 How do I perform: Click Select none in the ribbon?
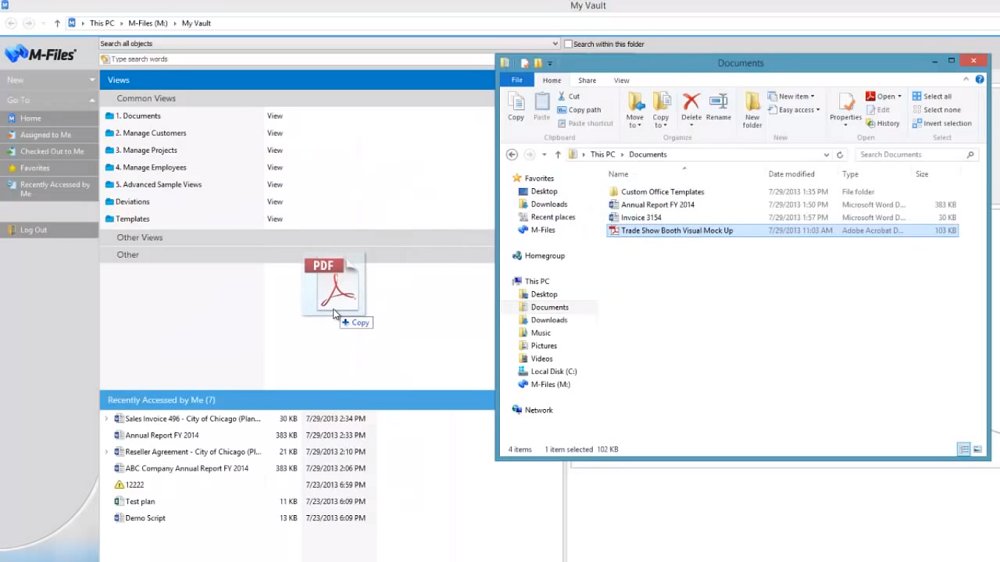(936, 110)
